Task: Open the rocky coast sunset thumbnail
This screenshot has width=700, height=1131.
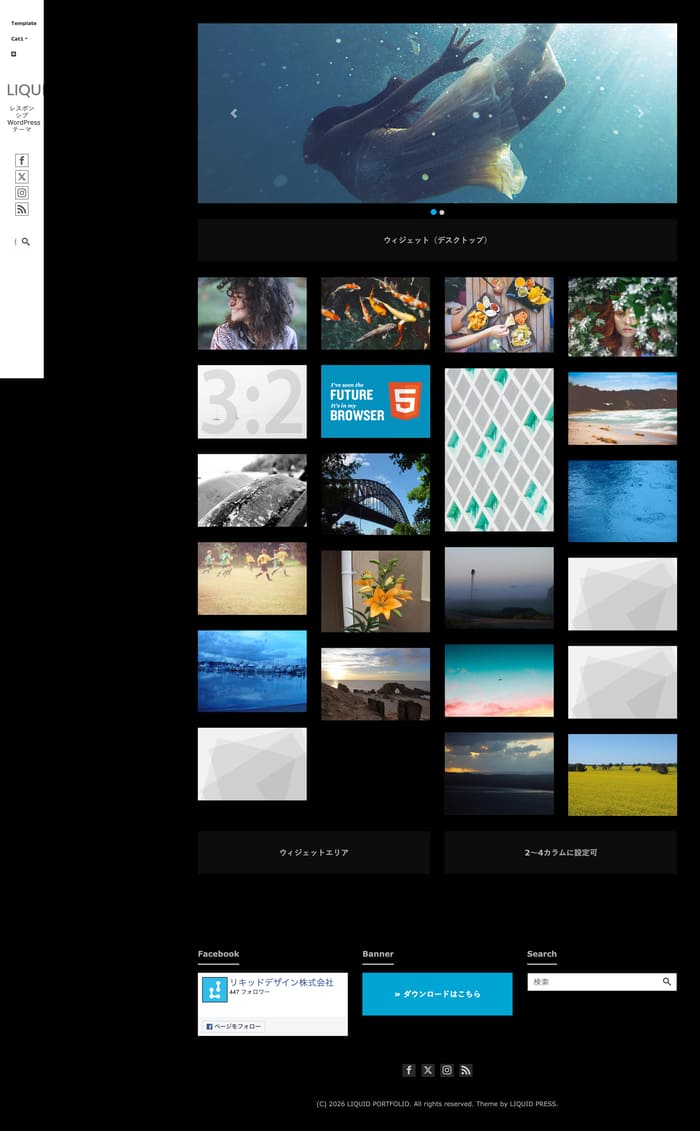Action: point(375,684)
